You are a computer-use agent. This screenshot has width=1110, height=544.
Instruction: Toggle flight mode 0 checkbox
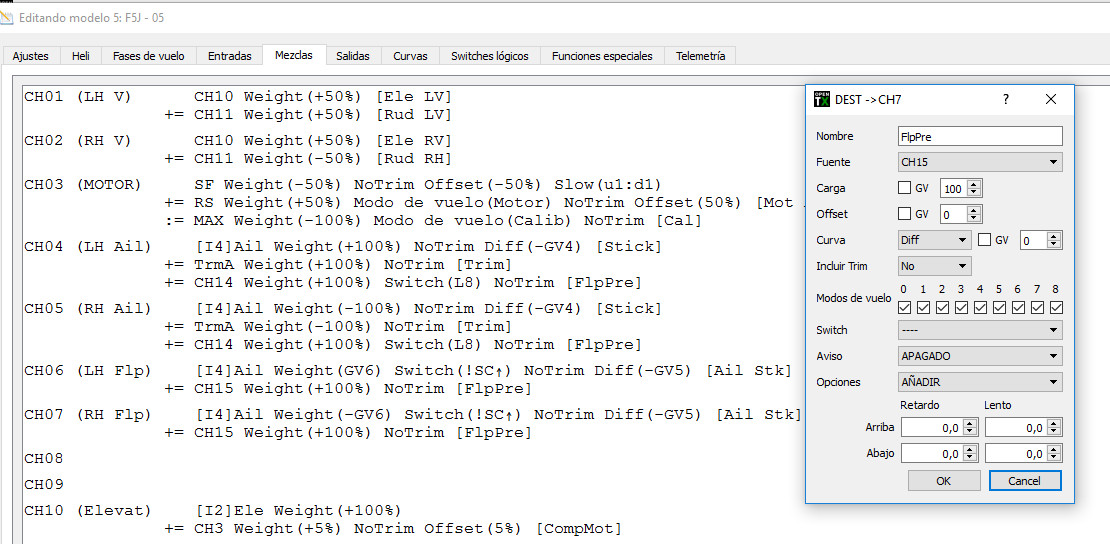click(905, 308)
